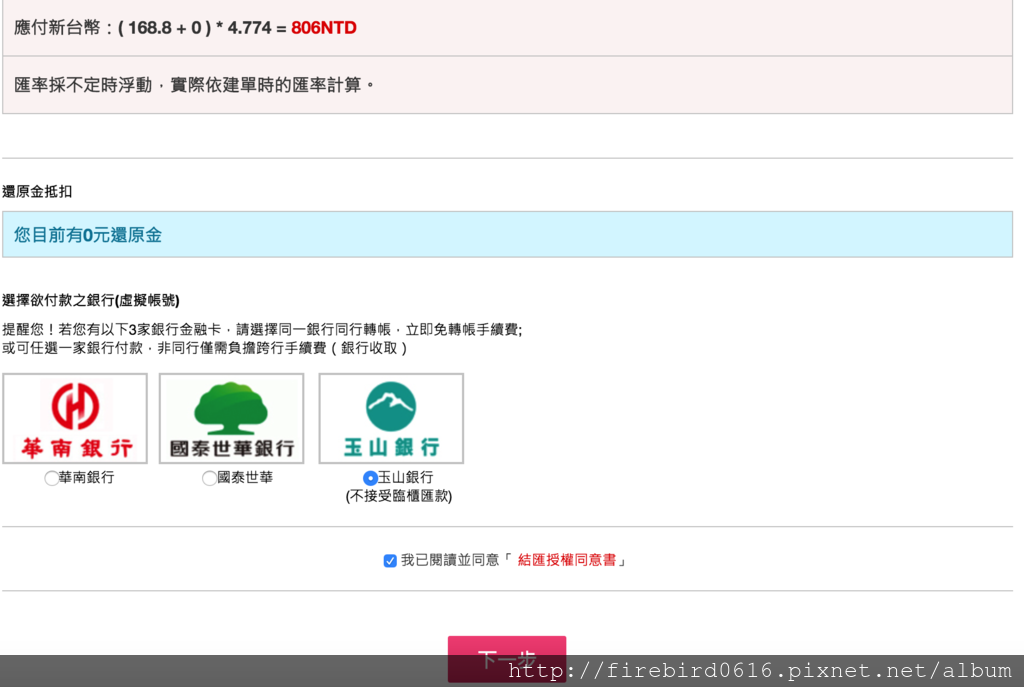The width and height of the screenshot is (1024, 687).
Task: Select the 玉山銀行 radio button
Action: click(370, 478)
